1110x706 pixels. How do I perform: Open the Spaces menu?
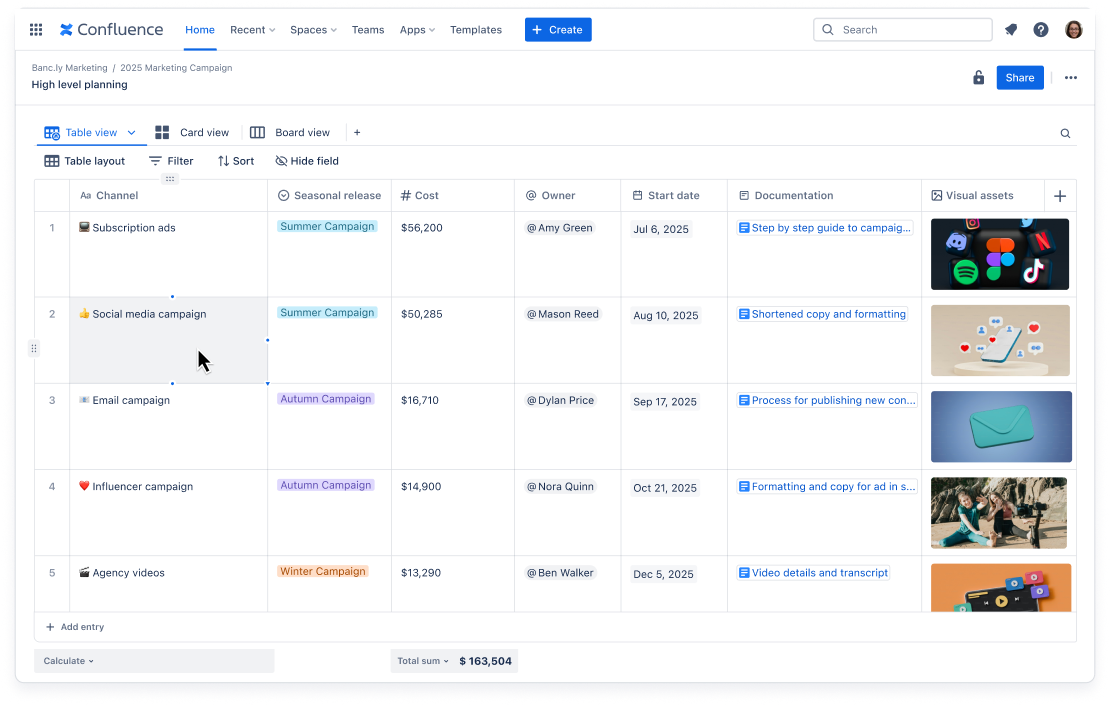[313, 30]
